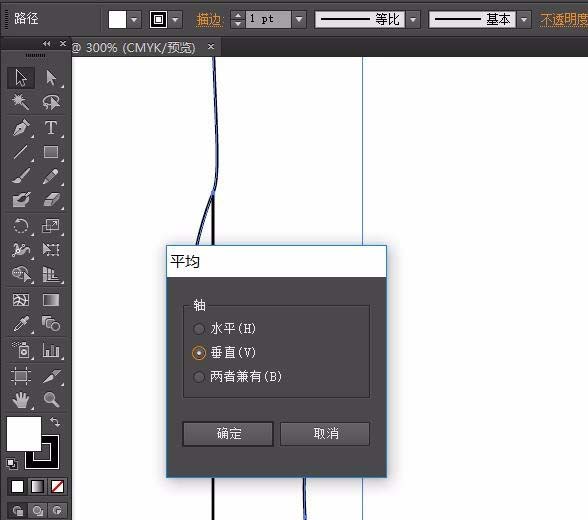588x520 pixels.
Task: Choose the Lasso tool
Action: pos(51,102)
